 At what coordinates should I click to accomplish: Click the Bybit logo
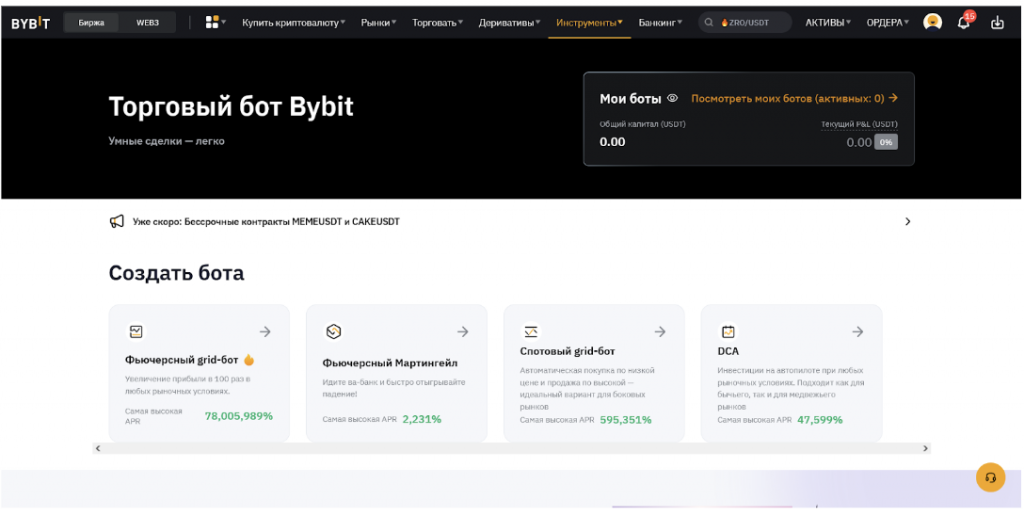tap(30, 22)
